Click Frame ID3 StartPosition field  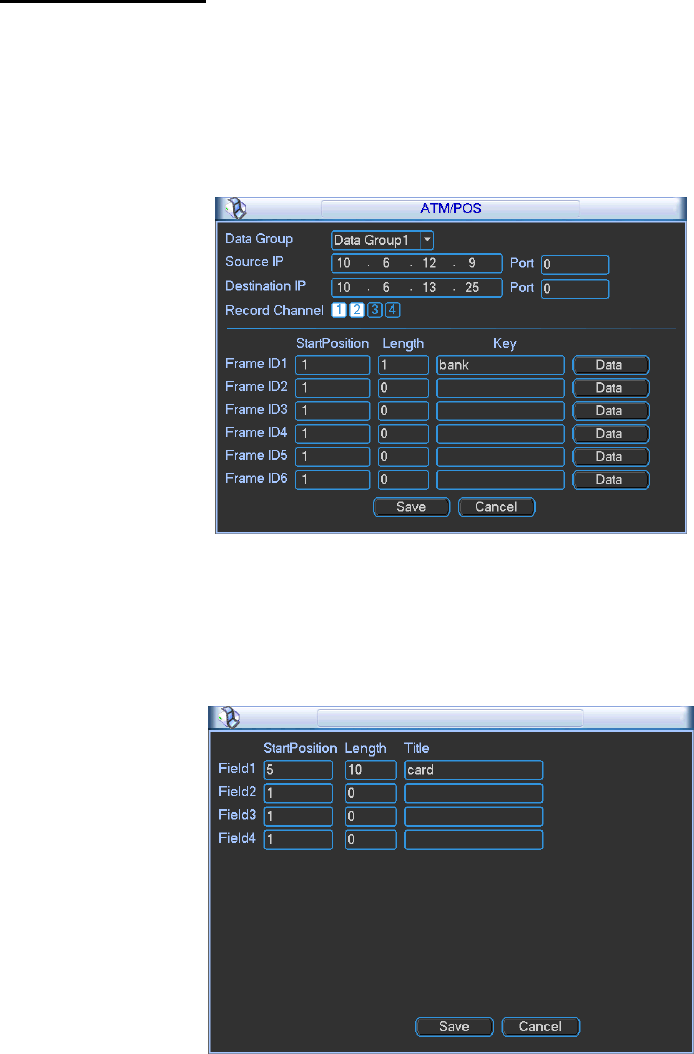332,411
